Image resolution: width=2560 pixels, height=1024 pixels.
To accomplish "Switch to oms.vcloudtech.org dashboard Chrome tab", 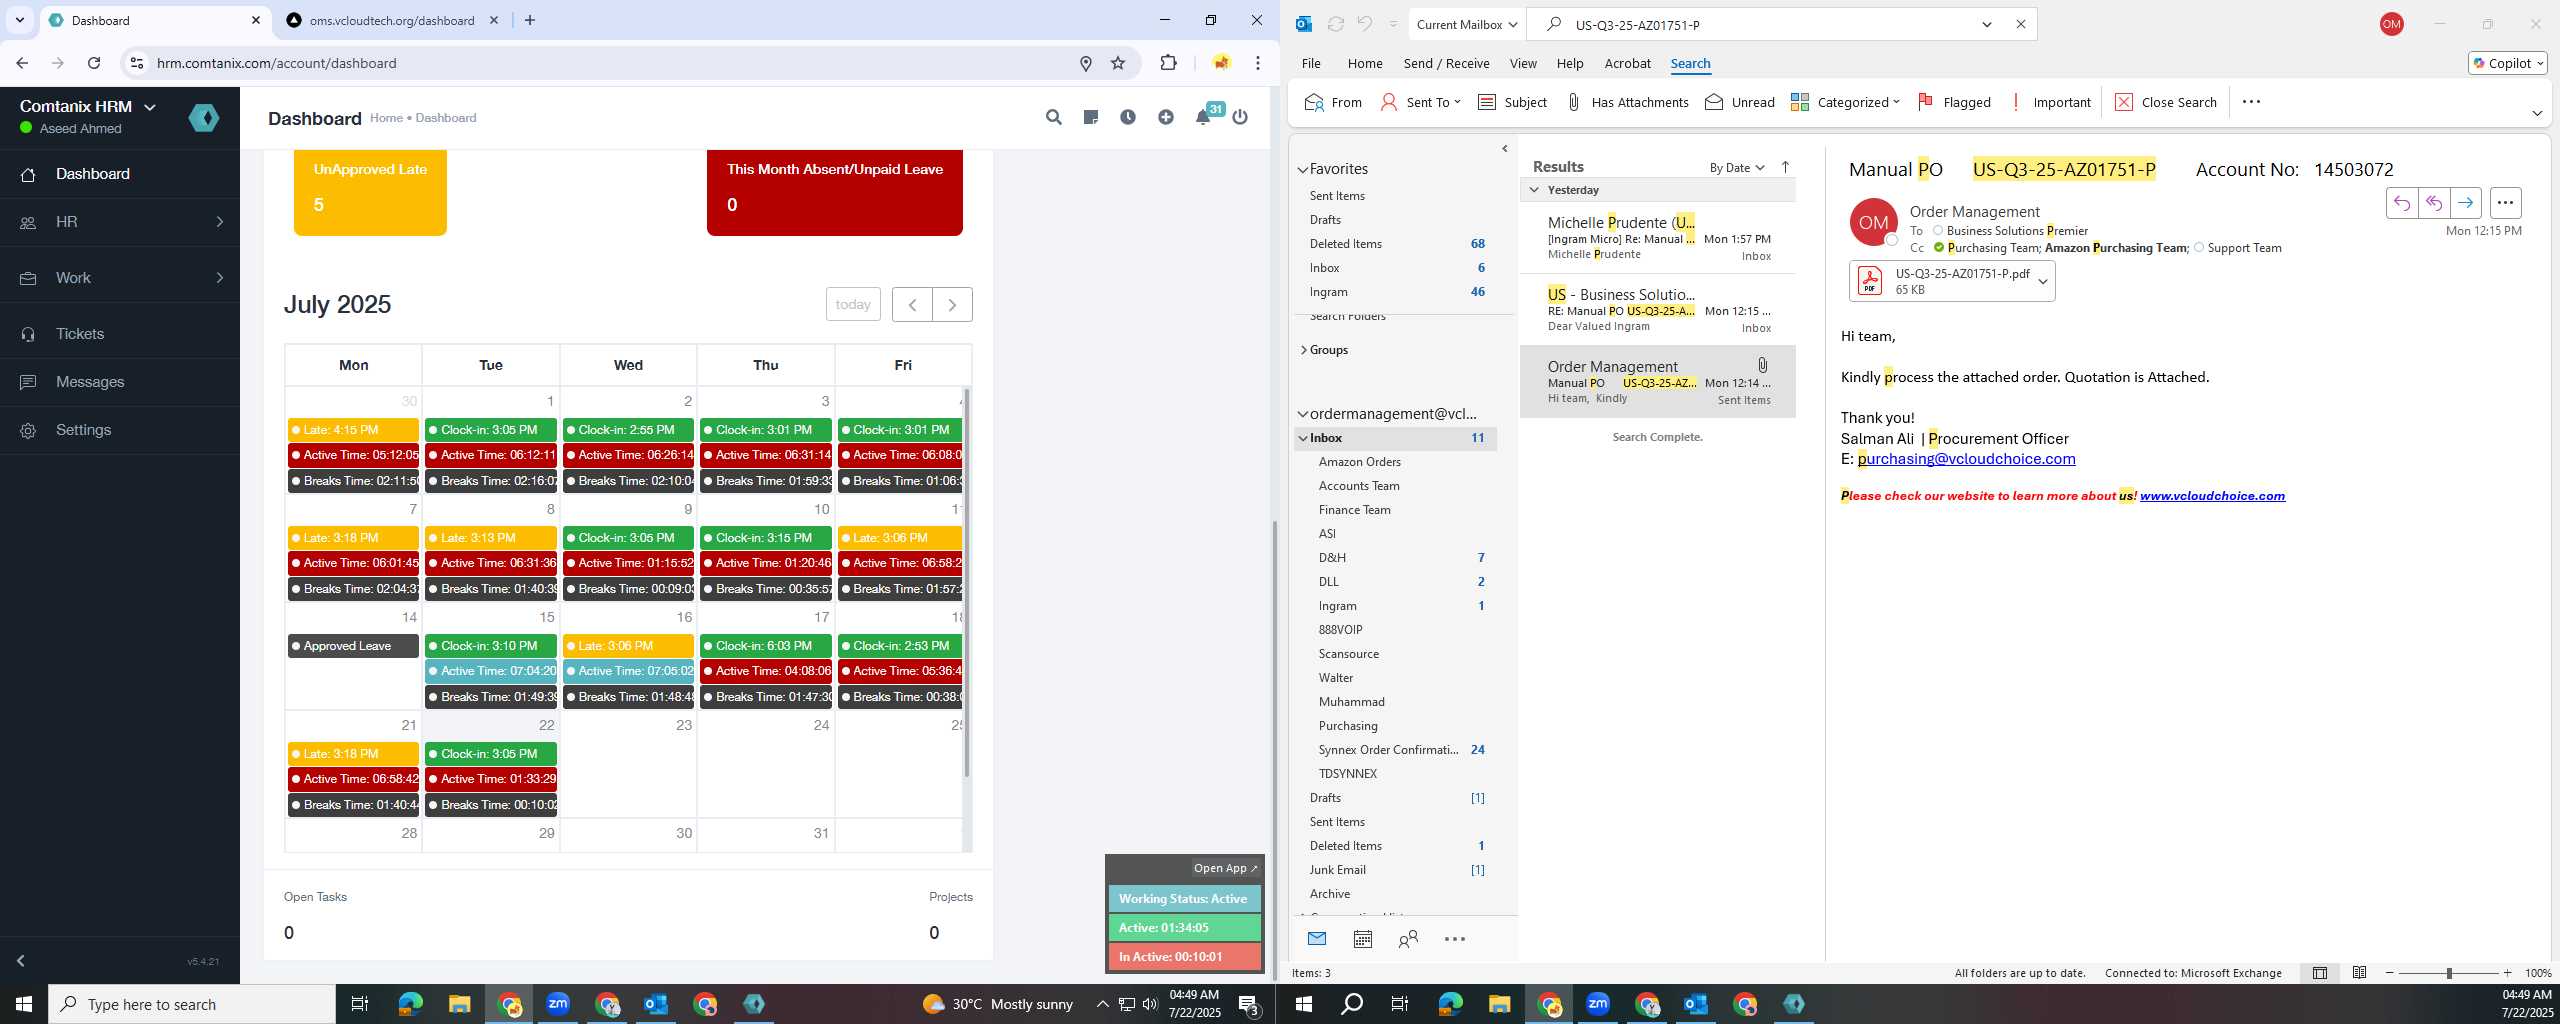I will [392, 20].
